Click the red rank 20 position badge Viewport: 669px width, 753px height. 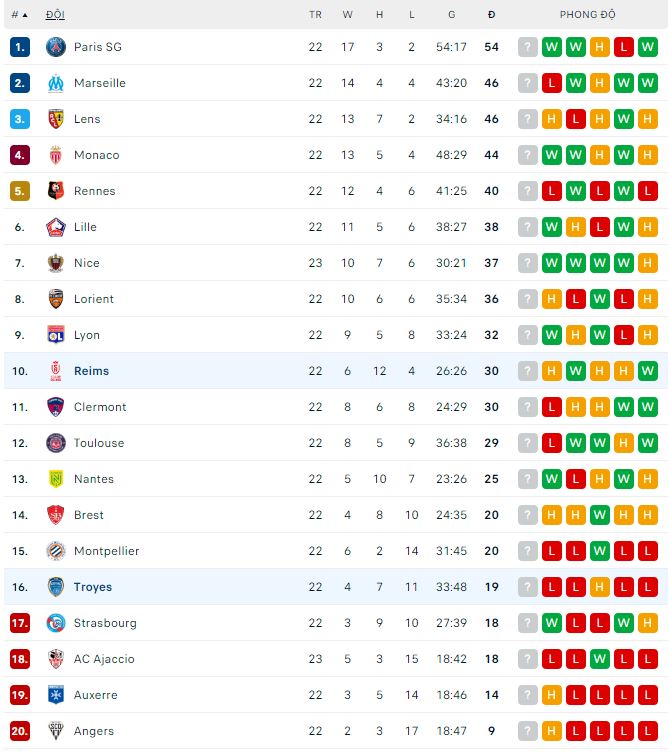click(x=20, y=731)
